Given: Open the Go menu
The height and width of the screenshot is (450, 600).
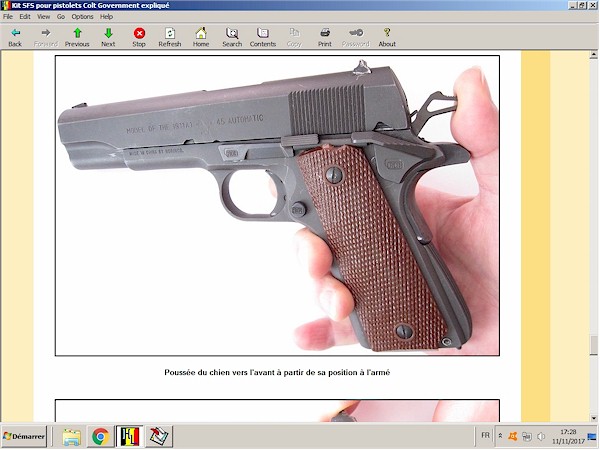Looking at the screenshot, I should (61, 16).
